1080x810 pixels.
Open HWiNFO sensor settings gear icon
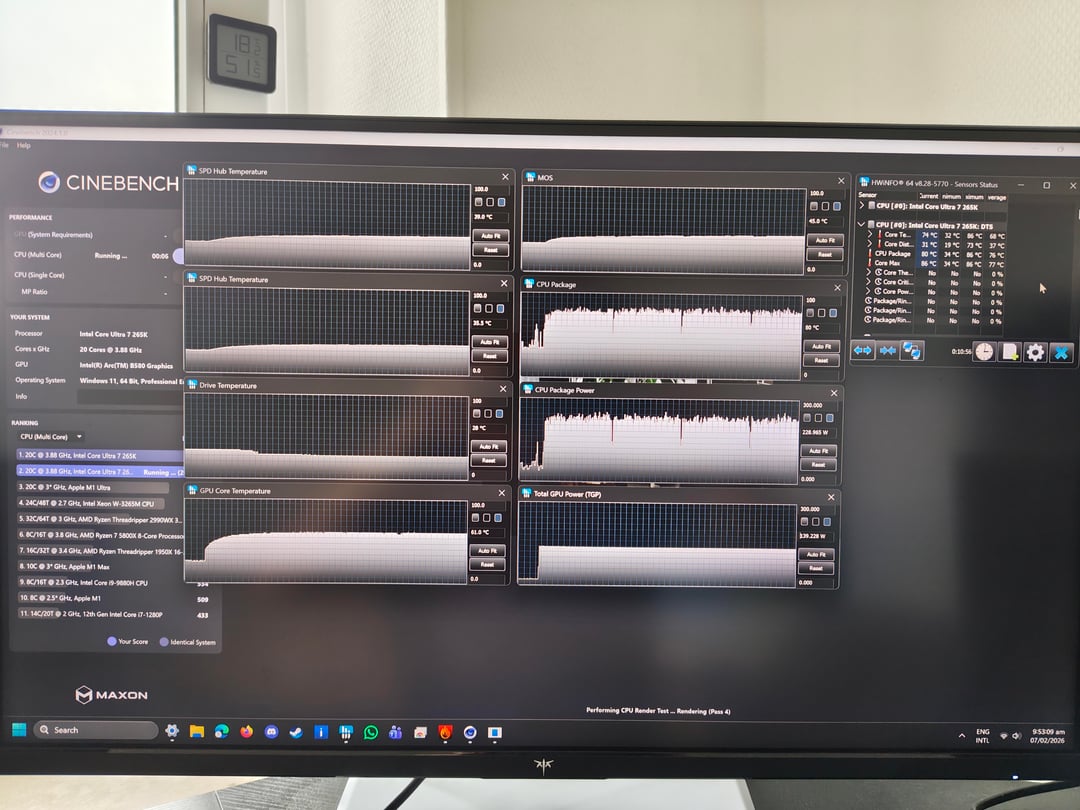(1036, 352)
